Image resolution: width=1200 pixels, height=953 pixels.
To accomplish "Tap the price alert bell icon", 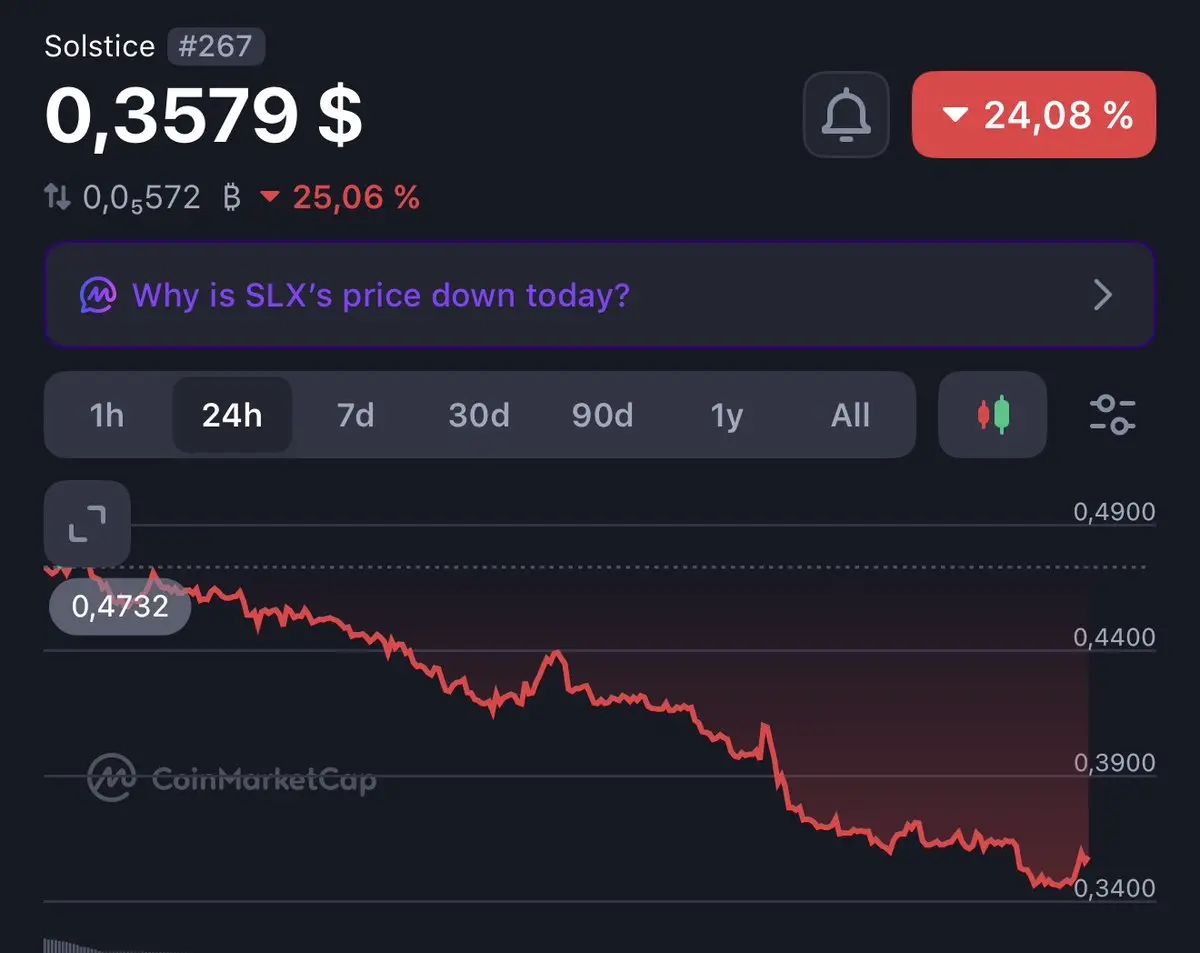I will coord(846,114).
